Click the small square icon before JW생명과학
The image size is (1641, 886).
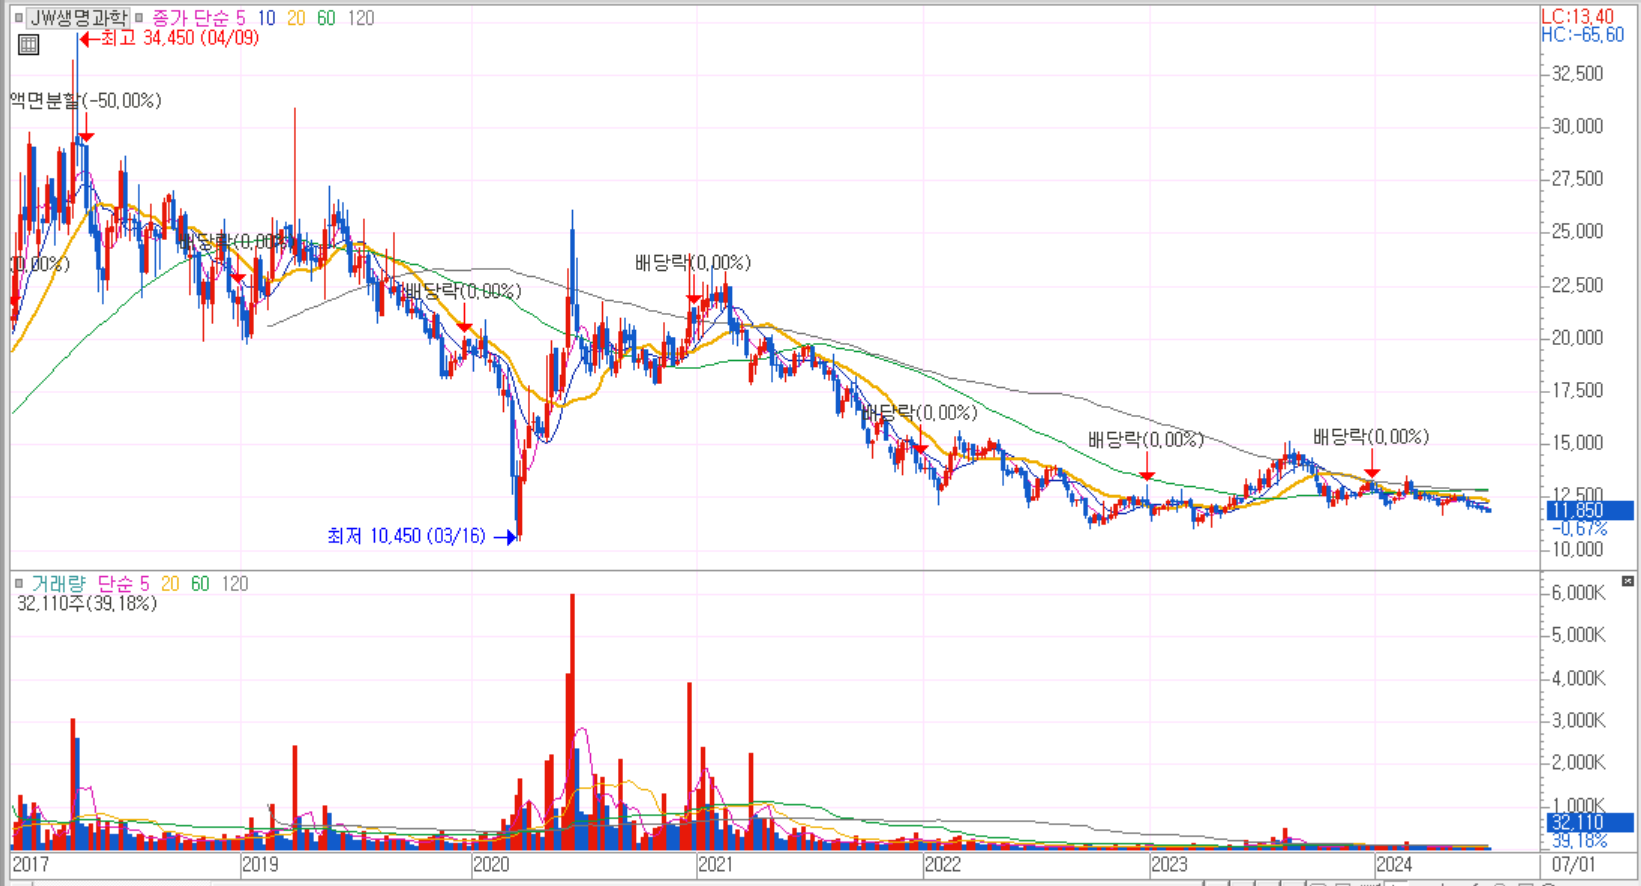[19, 18]
